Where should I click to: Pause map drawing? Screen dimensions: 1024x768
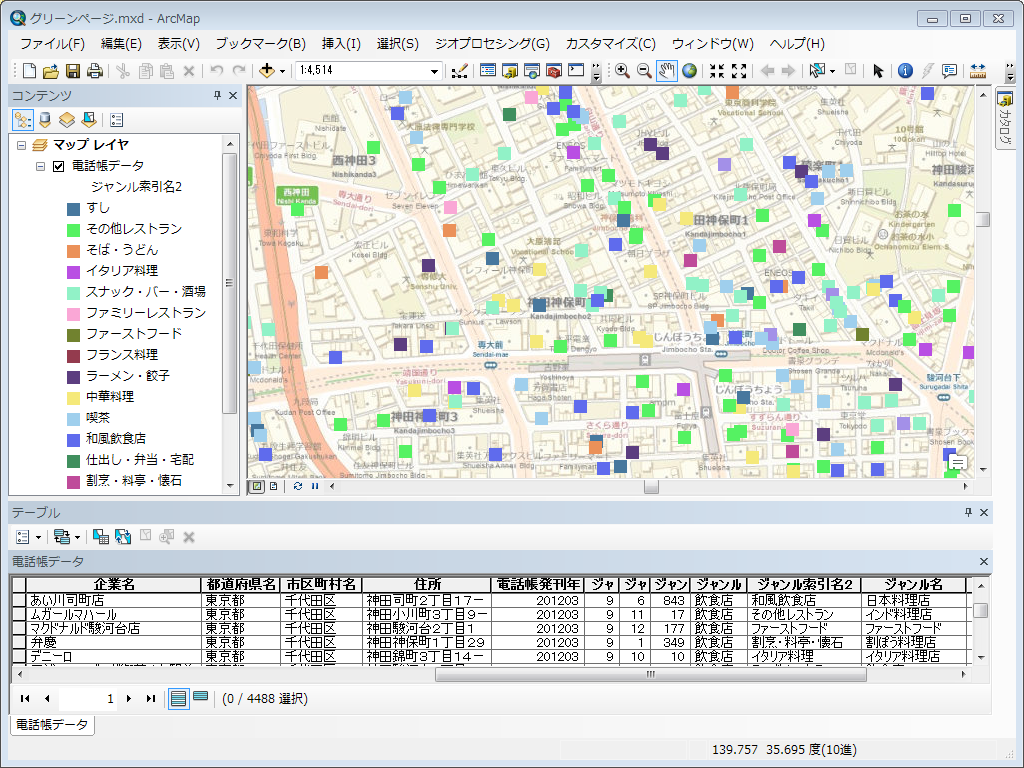point(315,487)
